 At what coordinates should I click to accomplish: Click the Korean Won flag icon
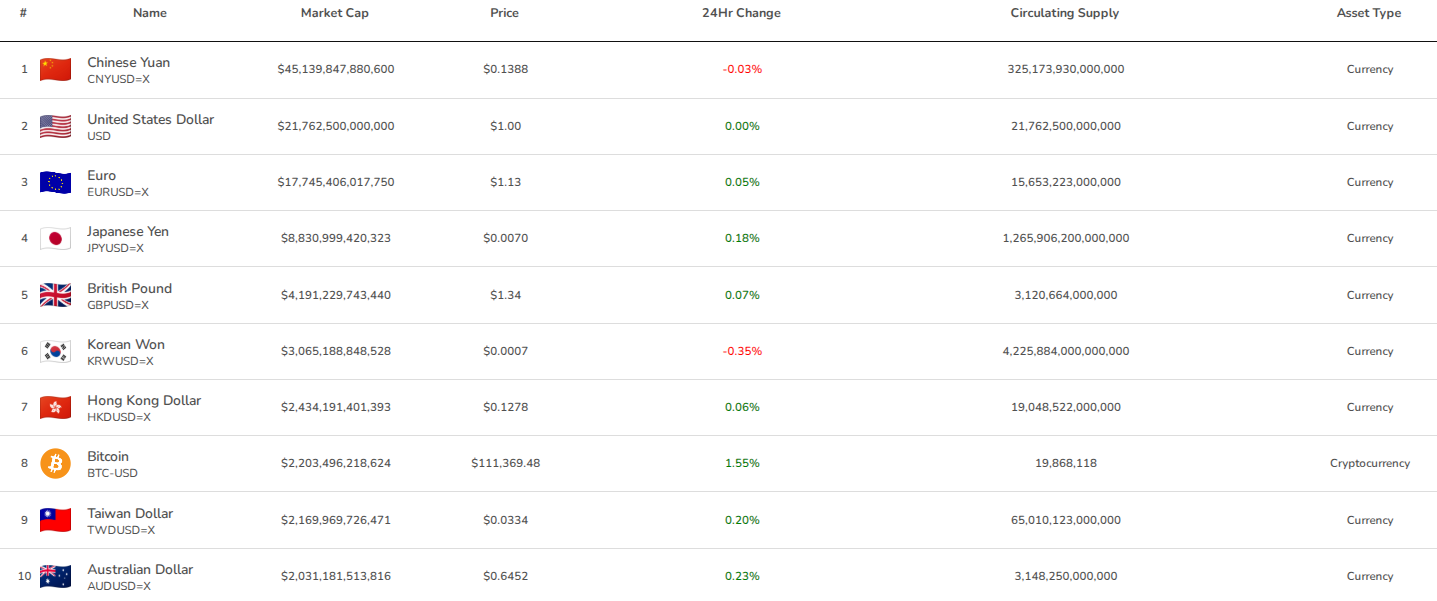pyautogui.click(x=55, y=351)
